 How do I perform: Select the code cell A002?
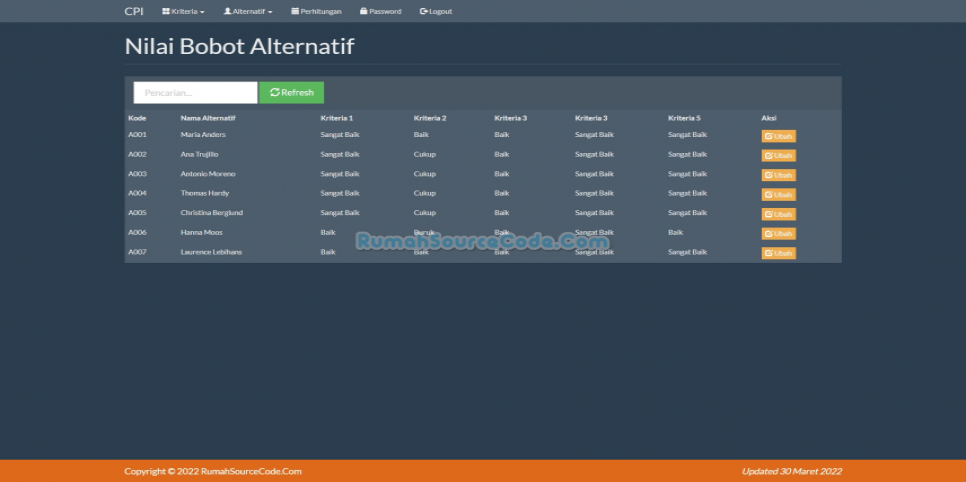[137, 154]
